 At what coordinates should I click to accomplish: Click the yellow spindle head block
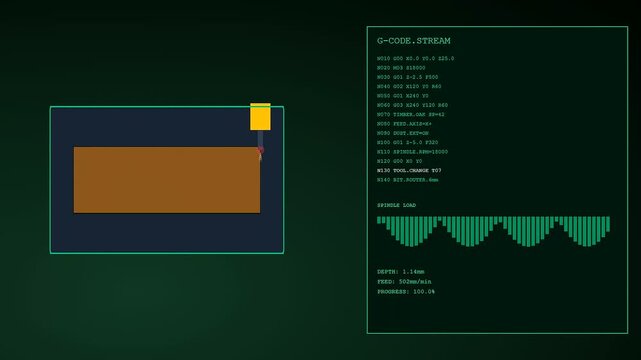click(260, 116)
